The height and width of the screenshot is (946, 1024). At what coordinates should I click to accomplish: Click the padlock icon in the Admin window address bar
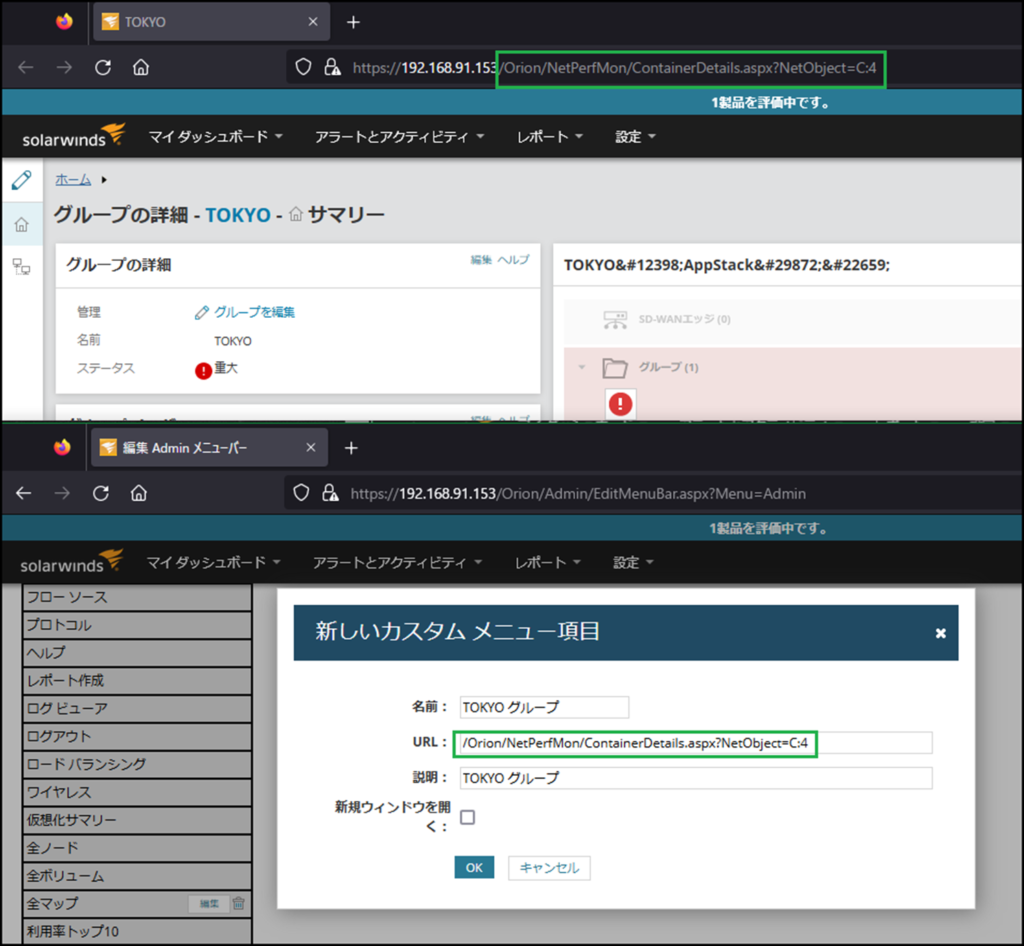coord(330,493)
